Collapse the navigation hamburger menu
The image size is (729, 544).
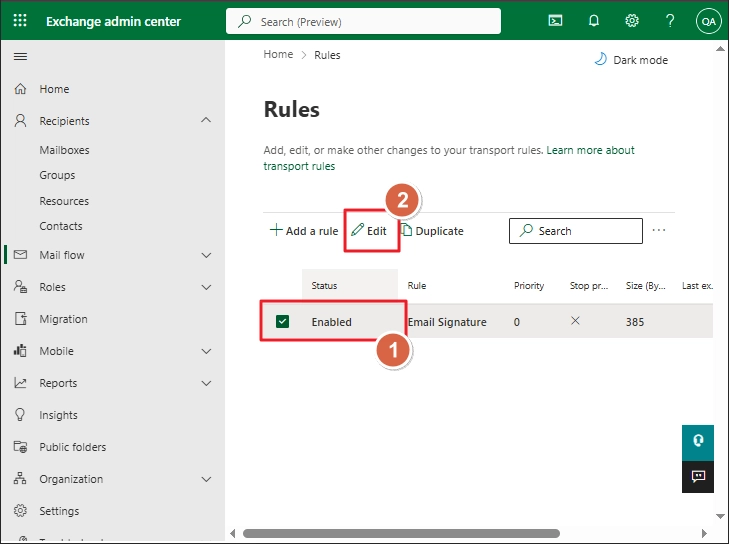tap(20, 57)
